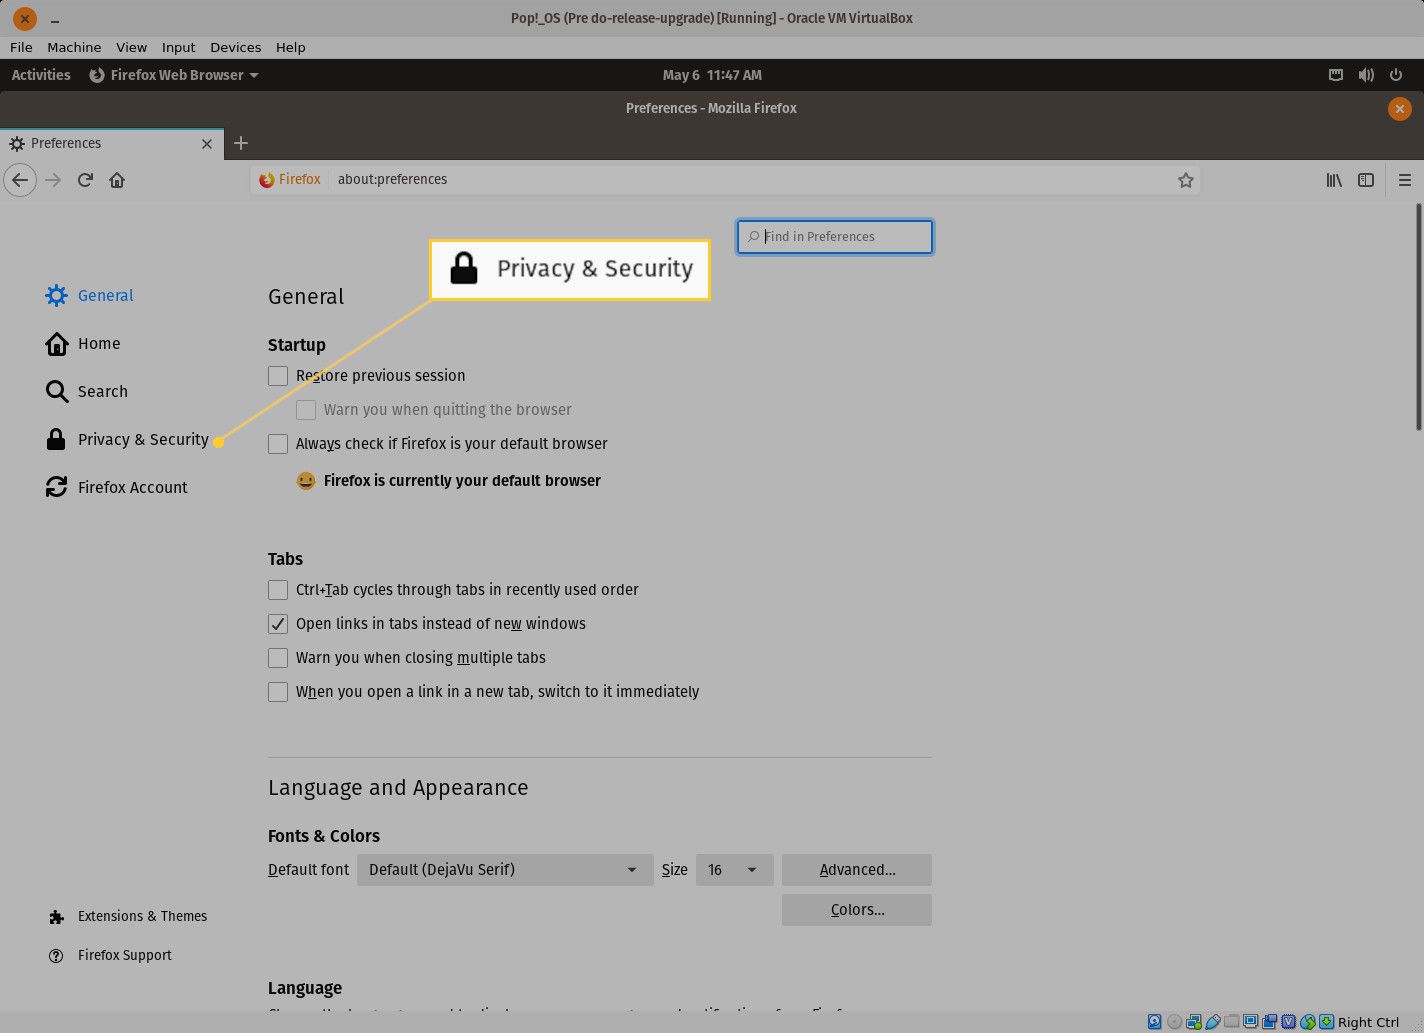Open VirtualBox Machine menu
The width and height of the screenshot is (1424, 1033).
74,47
